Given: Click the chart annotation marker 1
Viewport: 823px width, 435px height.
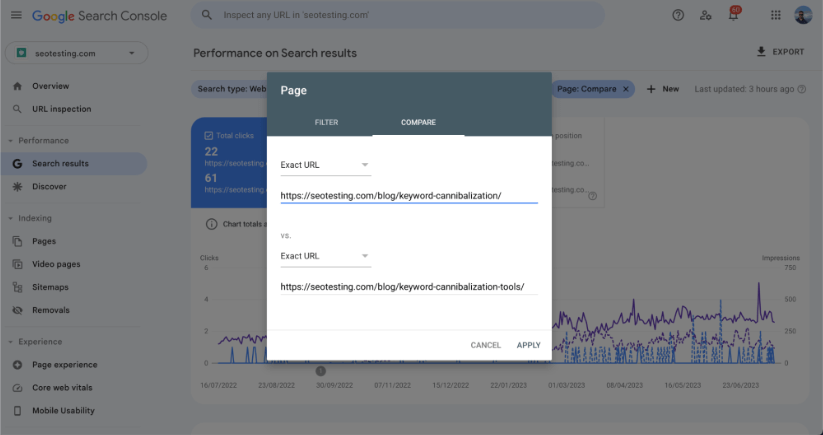Looking at the screenshot, I should [321, 371].
